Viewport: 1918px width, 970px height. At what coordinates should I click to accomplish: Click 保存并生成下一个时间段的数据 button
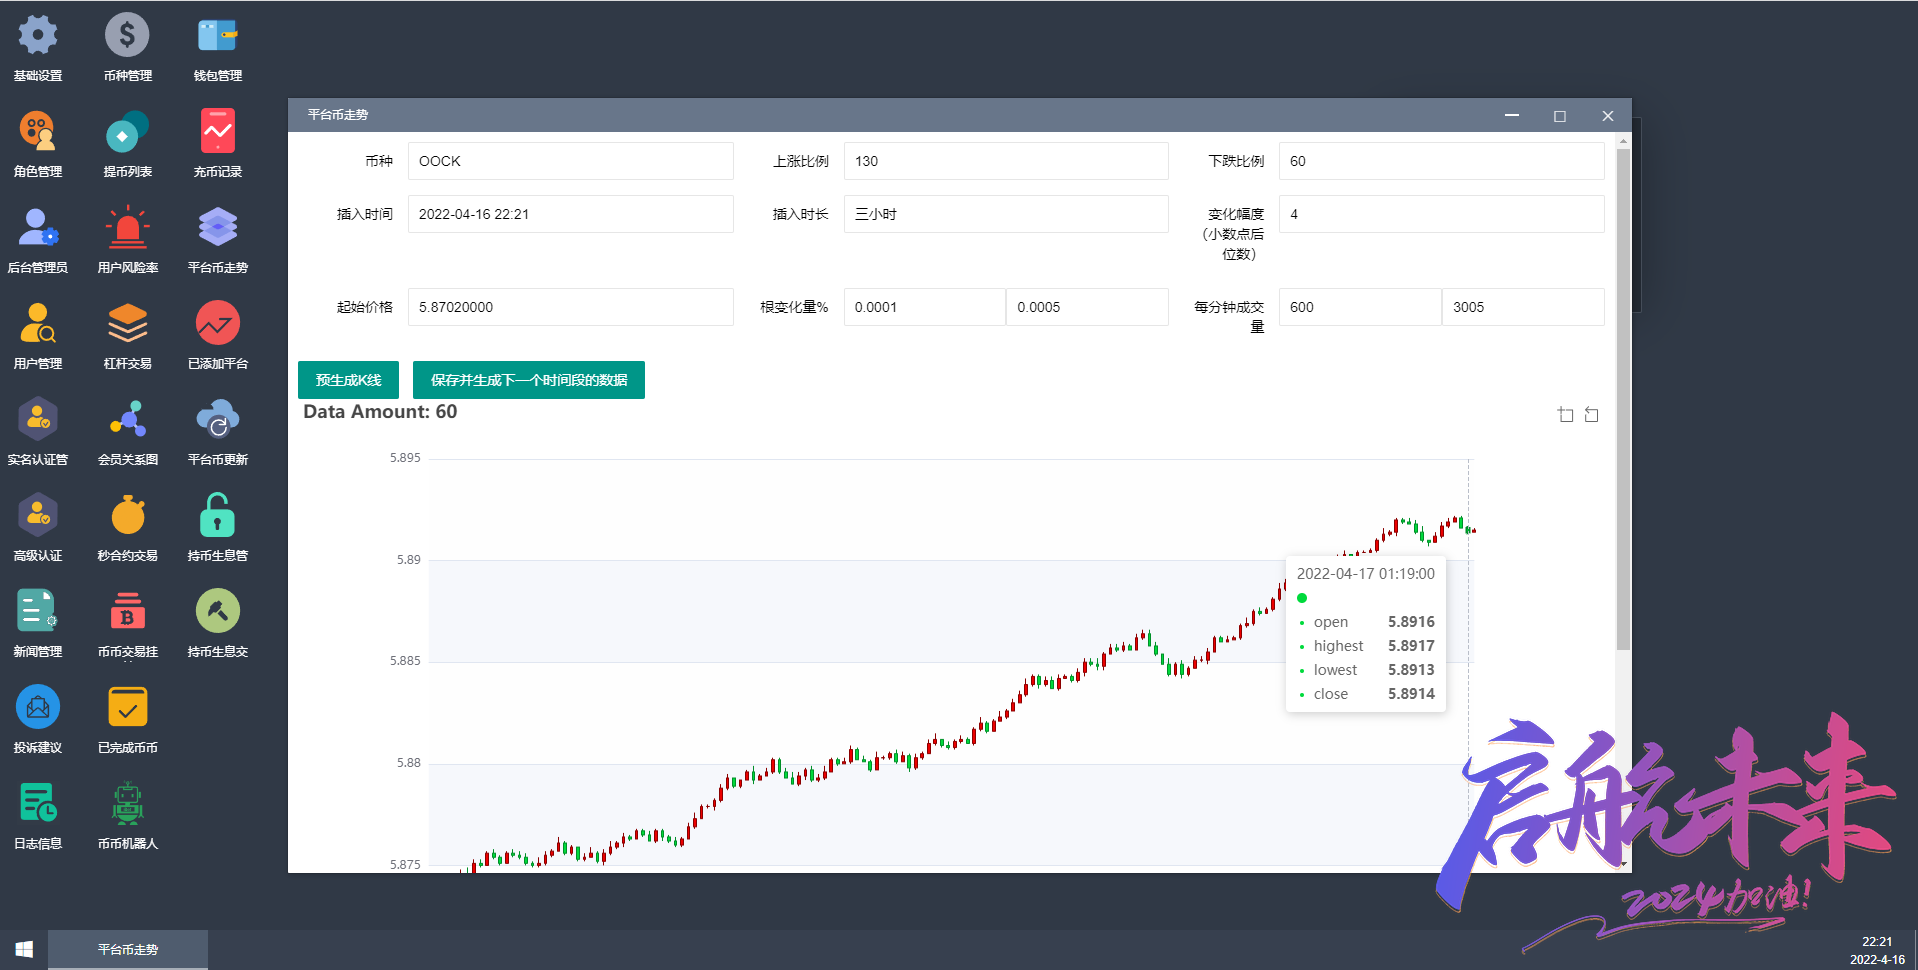point(529,380)
